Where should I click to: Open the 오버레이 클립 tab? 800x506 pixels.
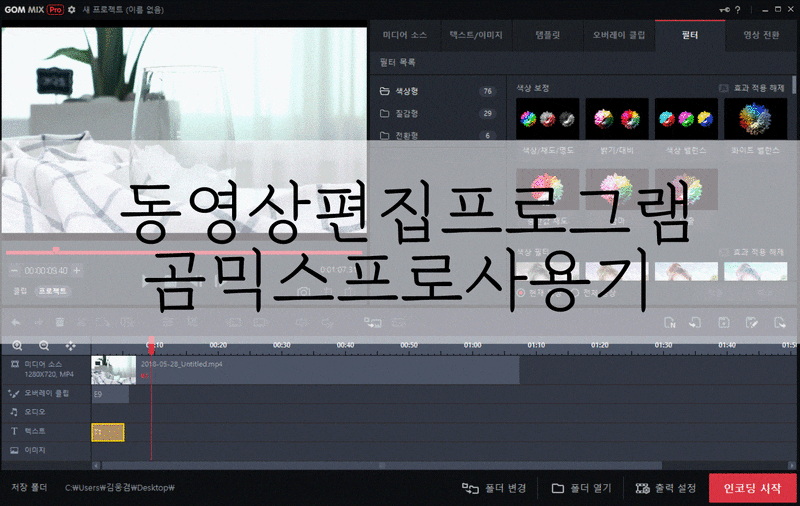pyautogui.click(x=619, y=35)
